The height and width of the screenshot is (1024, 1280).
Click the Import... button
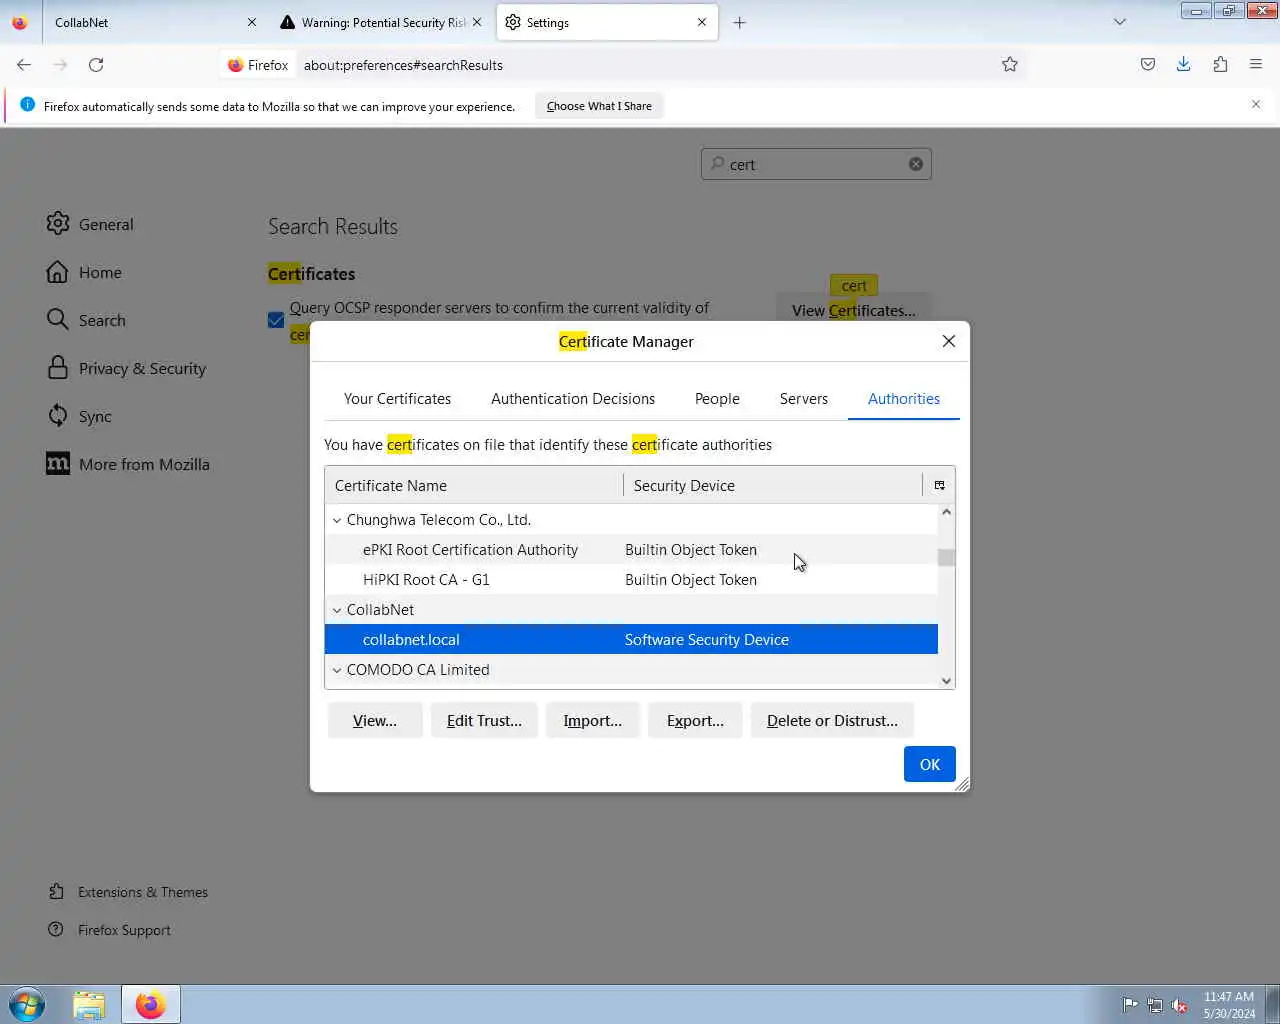click(x=592, y=720)
